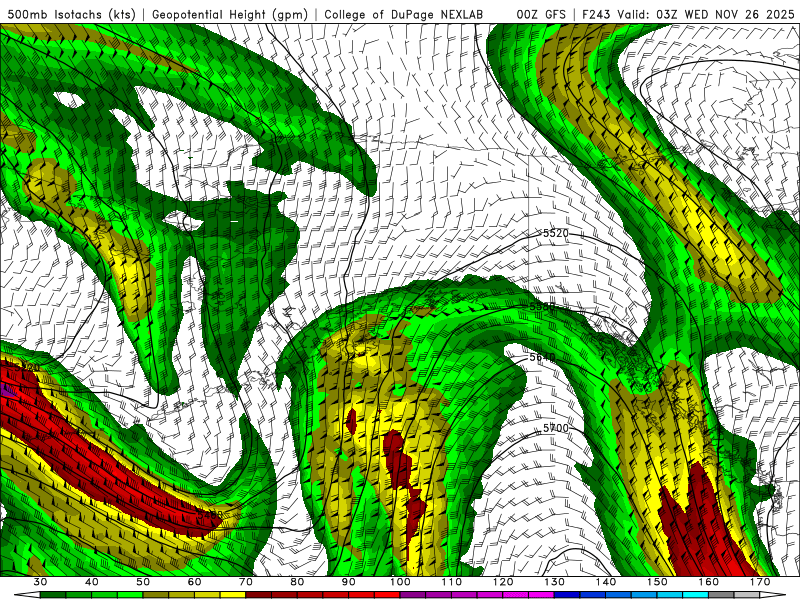This screenshot has height=600, width=800.
Task: Click the dark blue swatch just right of 130
Action: [x=567, y=595]
